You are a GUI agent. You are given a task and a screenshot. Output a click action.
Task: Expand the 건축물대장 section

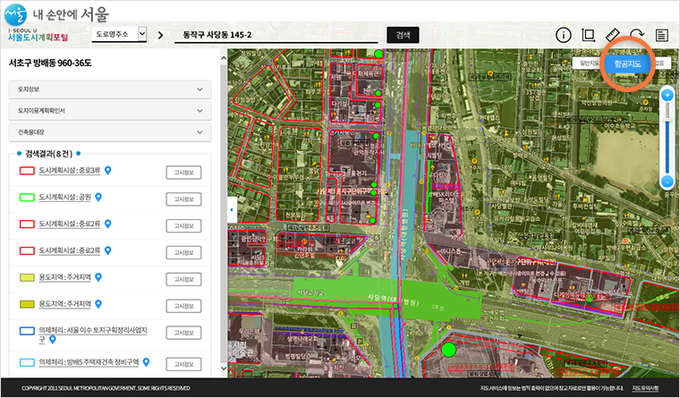point(110,132)
